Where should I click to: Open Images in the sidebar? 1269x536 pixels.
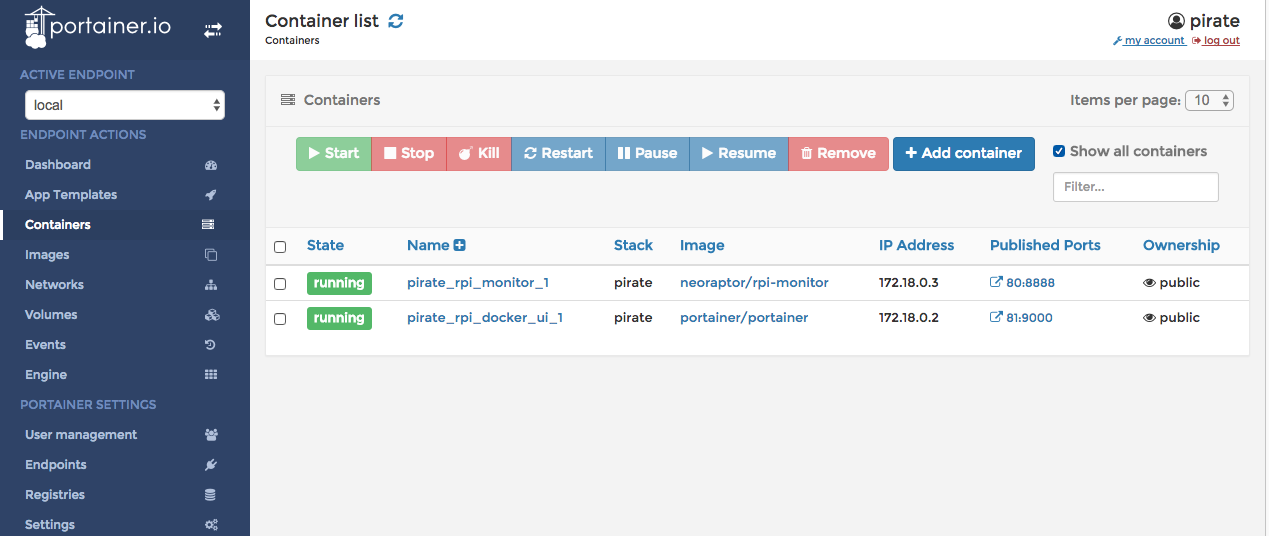coord(47,255)
